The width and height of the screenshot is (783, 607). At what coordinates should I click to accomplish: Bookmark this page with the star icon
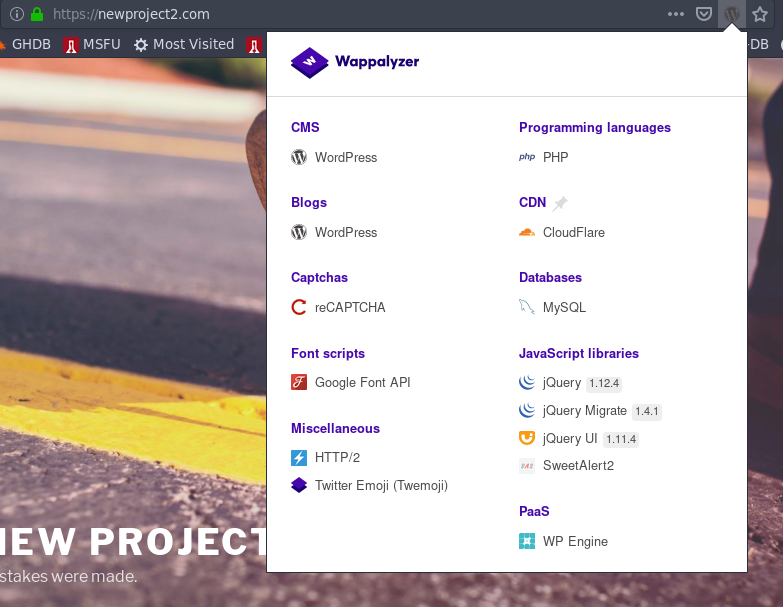coord(760,14)
